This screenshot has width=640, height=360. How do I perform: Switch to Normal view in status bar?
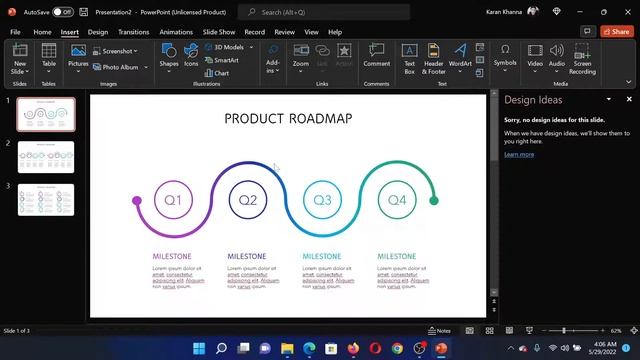[x=470, y=331]
